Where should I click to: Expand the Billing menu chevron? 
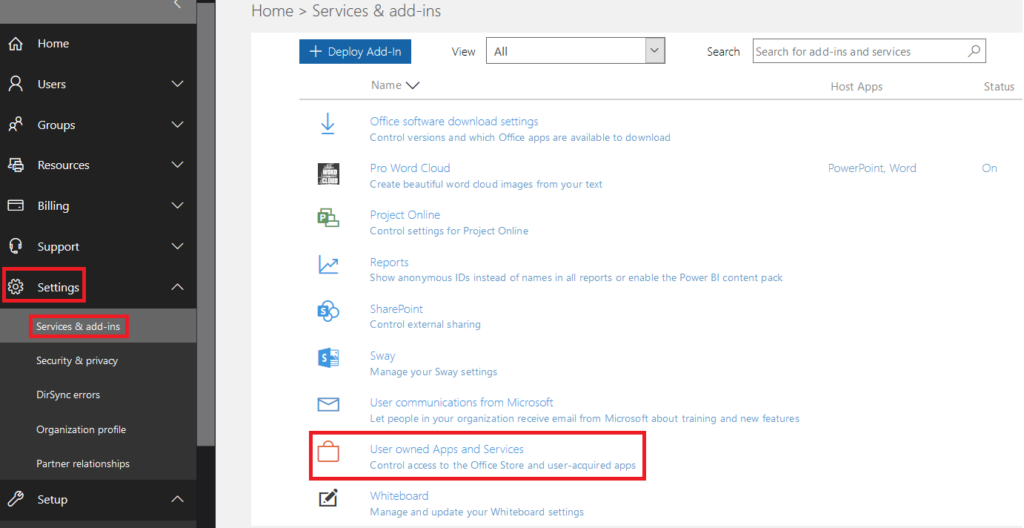pyautogui.click(x=177, y=206)
